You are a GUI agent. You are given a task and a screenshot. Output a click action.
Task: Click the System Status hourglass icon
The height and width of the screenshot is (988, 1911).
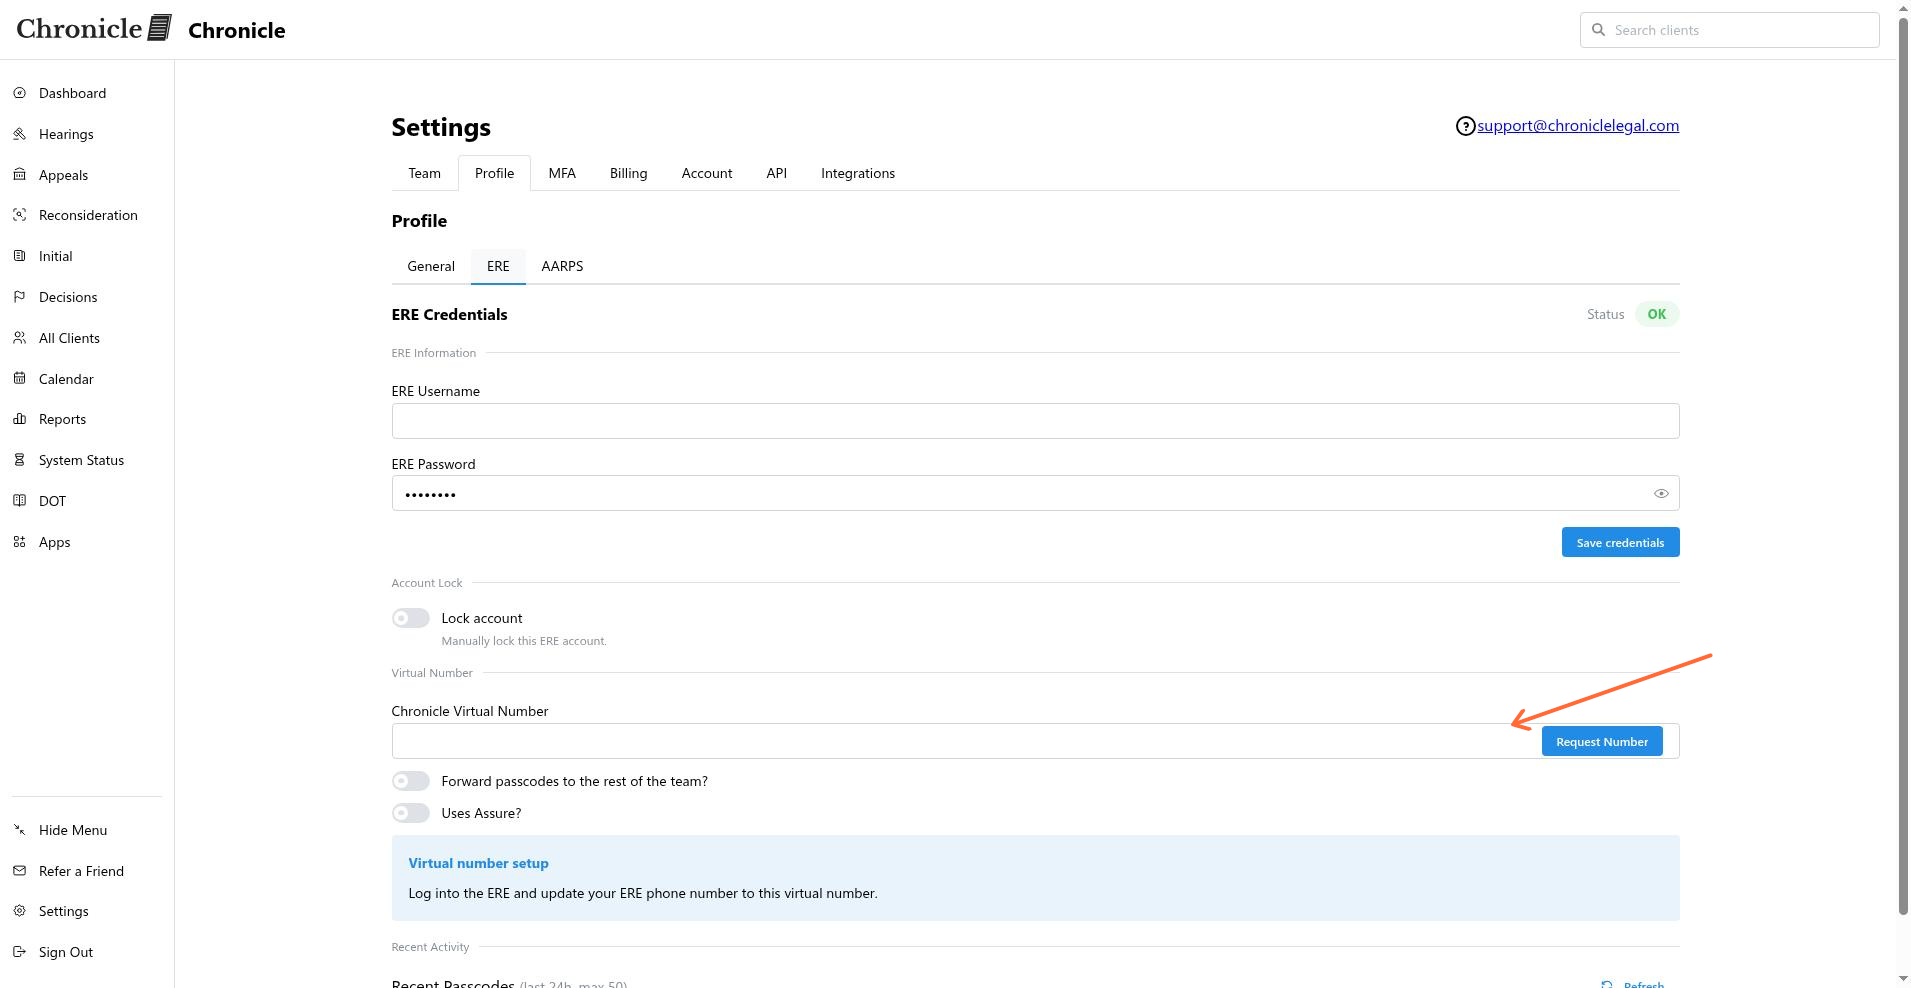point(19,460)
